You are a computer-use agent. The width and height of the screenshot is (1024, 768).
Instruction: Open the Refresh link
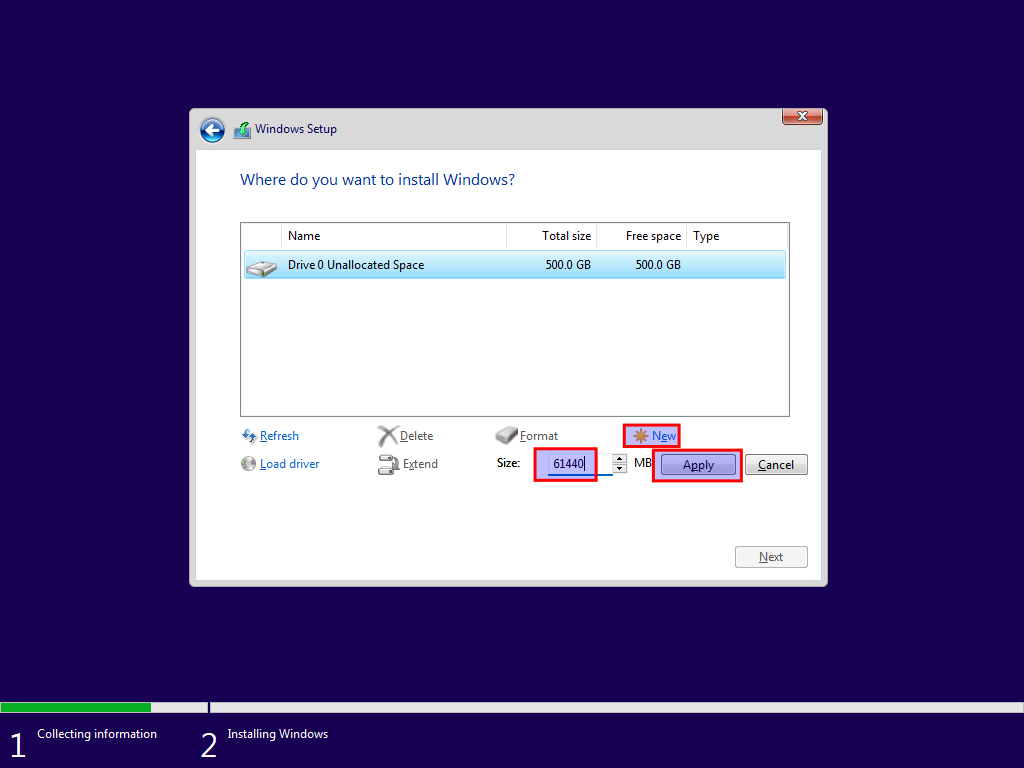(x=280, y=436)
